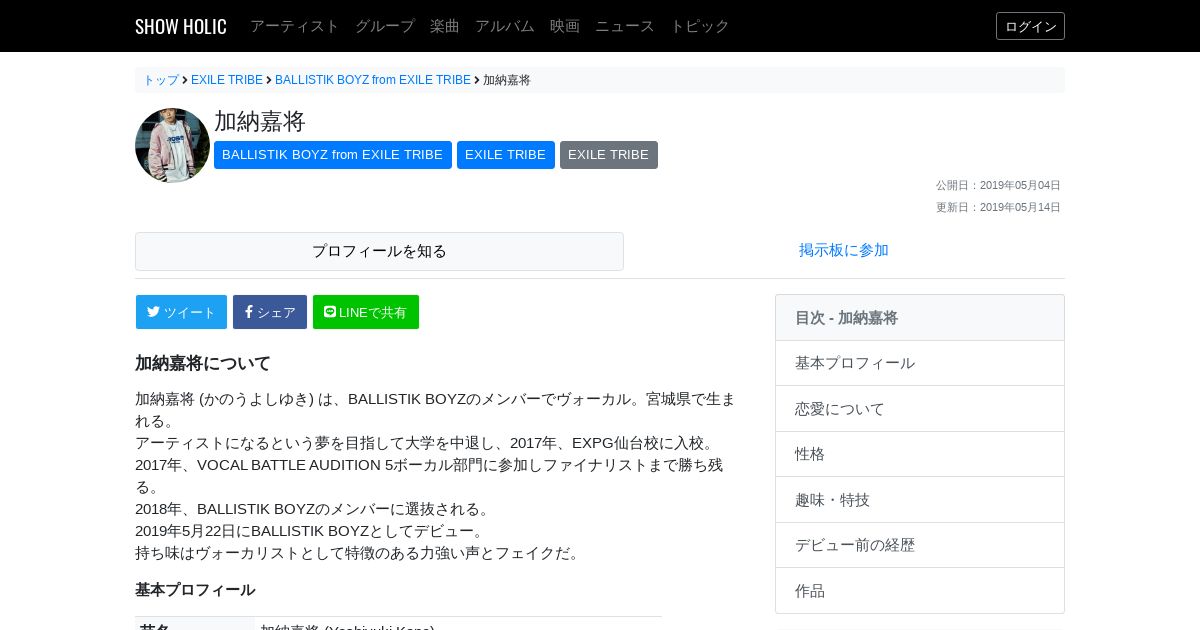Go to アルバム in the navbar
1200x630 pixels.
[x=505, y=26]
